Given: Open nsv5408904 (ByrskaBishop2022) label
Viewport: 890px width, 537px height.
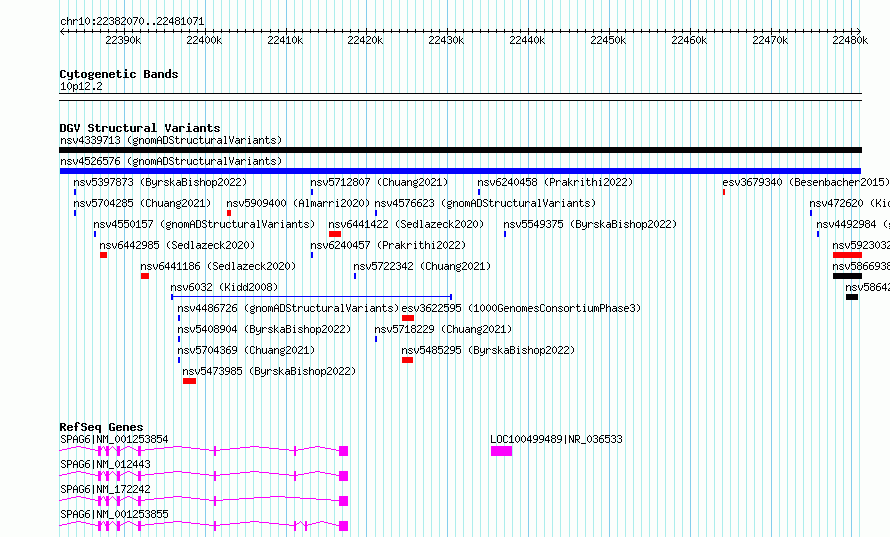Looking at the screenshot, I should [264, 329].
